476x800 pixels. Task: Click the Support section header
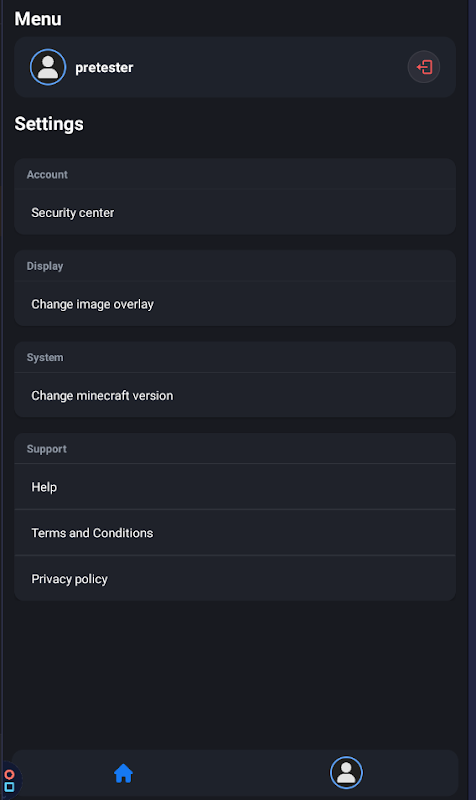tap(46, 449)
